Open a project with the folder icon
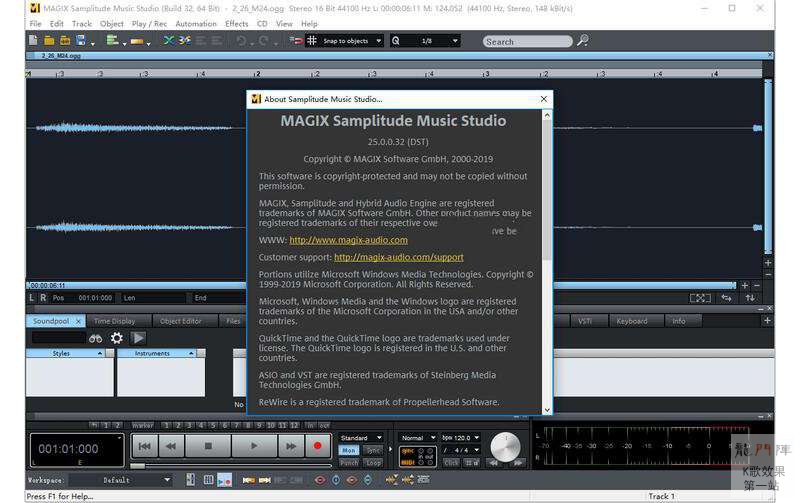The width and height of the screenshot is (800, 503). point(49,40)
